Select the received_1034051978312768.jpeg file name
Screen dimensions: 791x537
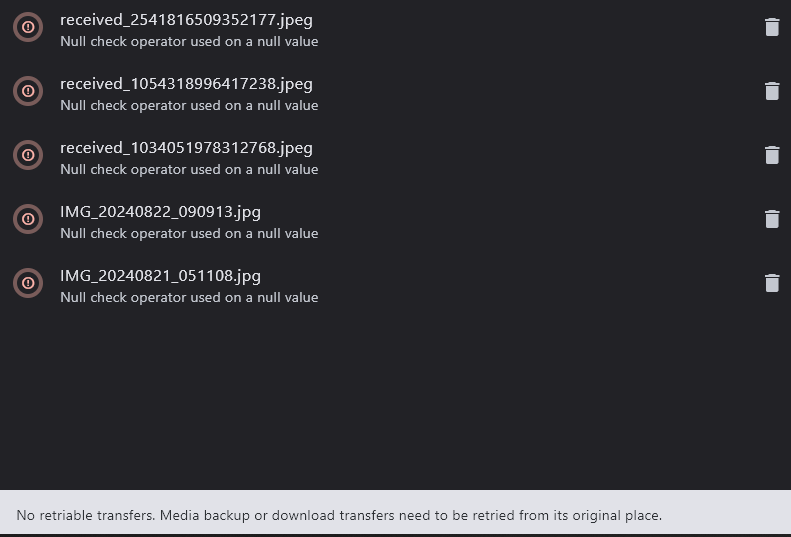[x=186, y=148]
